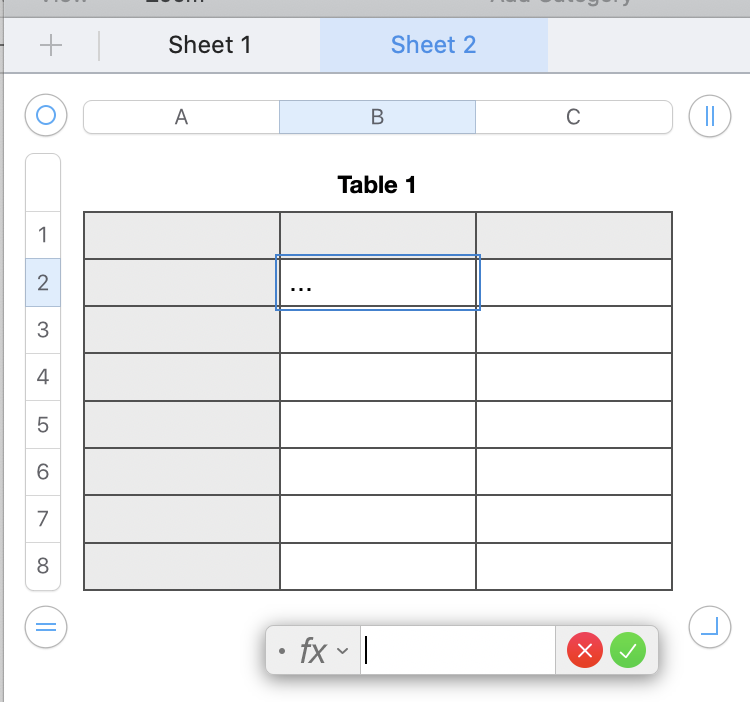Select column A header
This screenshot has height=702, width=750.
181,117
